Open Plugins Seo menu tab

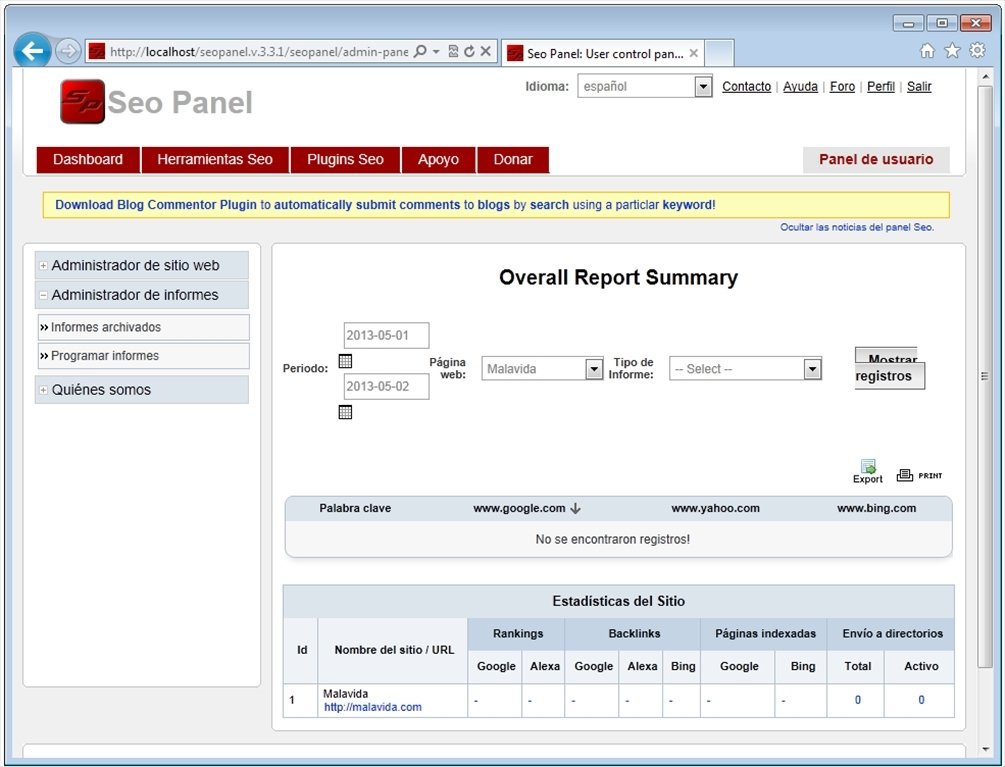[345, 160]
